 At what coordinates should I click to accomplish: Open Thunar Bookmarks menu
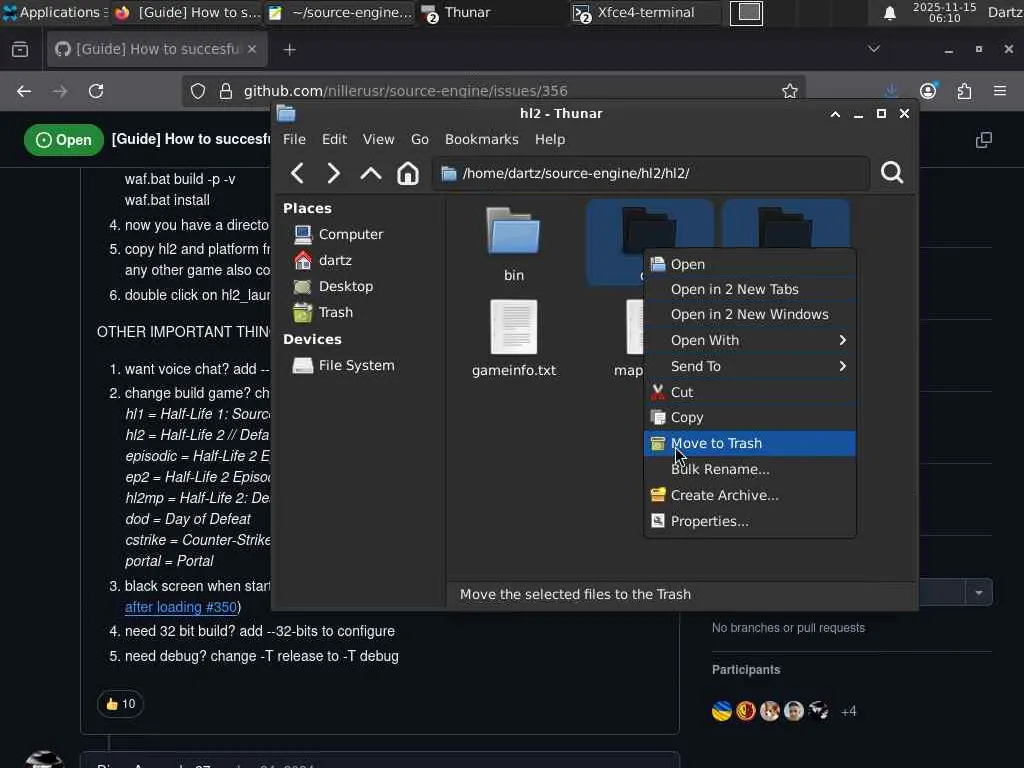[481, 139]
